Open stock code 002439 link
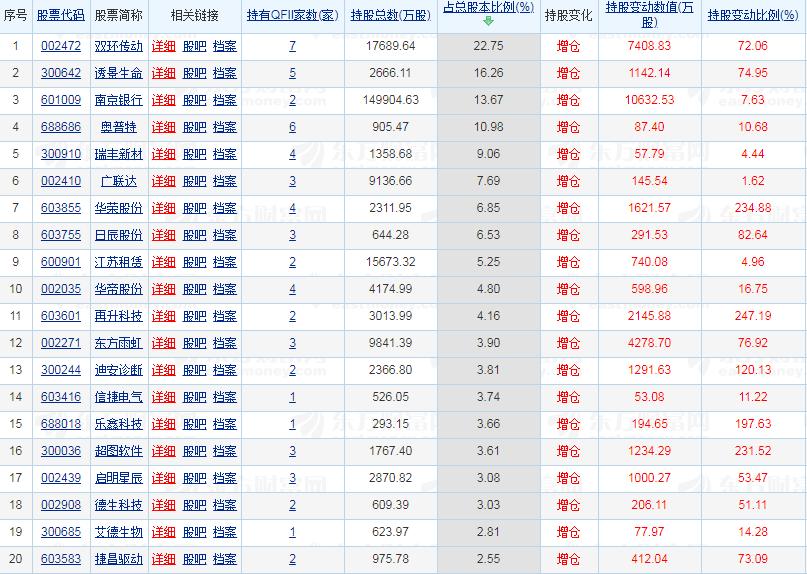Image resolution: width=807 pixels, height=574 pixels. pyautogui.click(x=61, y=478)
